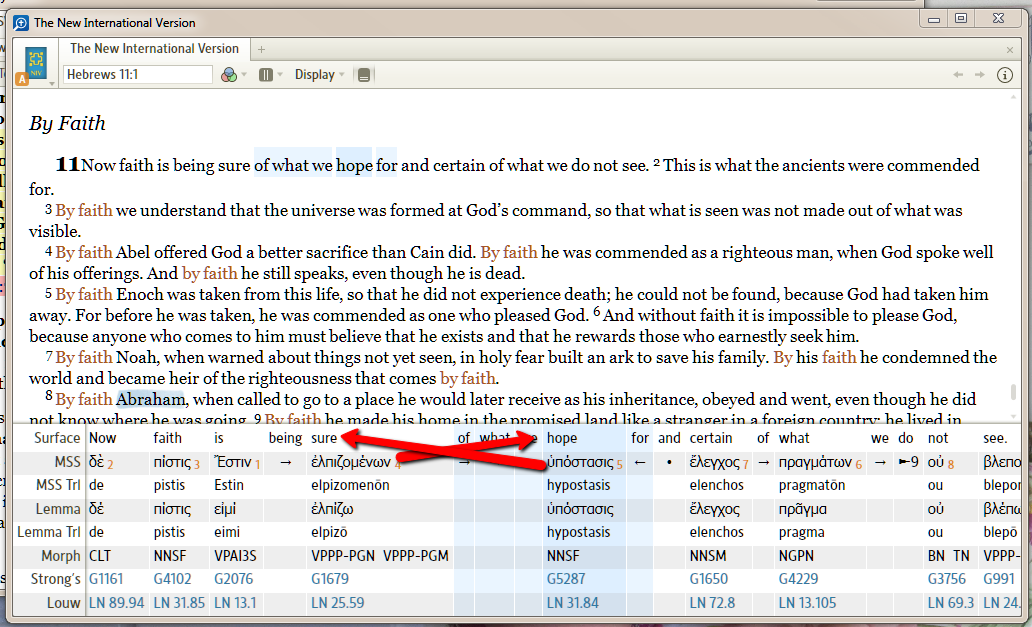Open Louw-Nida link LN 69.3
The image size is (1032, 627).
tap(950, 603)
